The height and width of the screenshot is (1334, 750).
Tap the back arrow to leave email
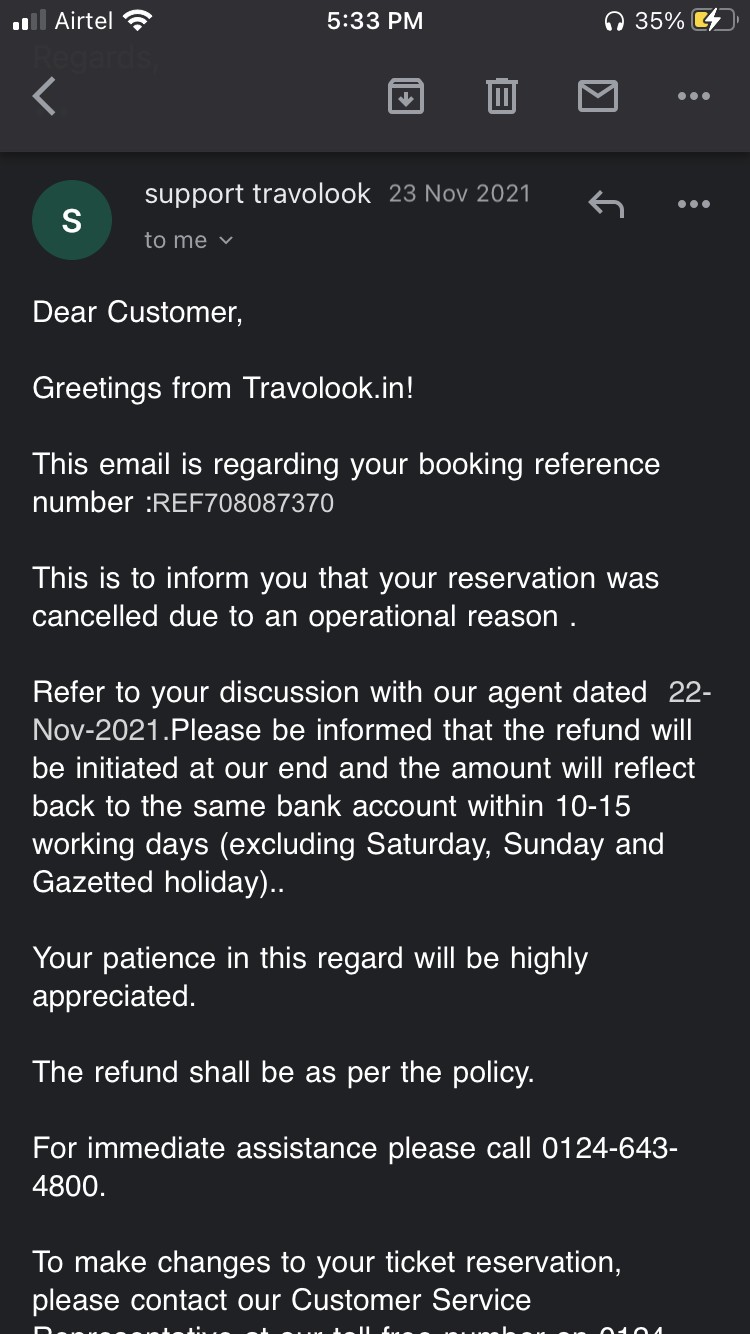(45, 97)
